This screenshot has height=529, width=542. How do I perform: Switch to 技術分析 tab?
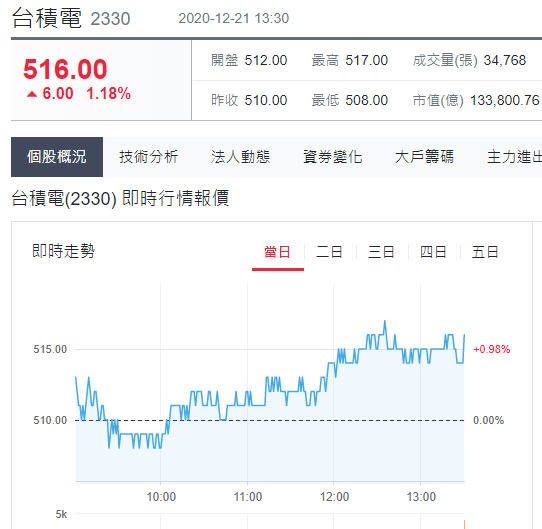(x=149, y=157)
